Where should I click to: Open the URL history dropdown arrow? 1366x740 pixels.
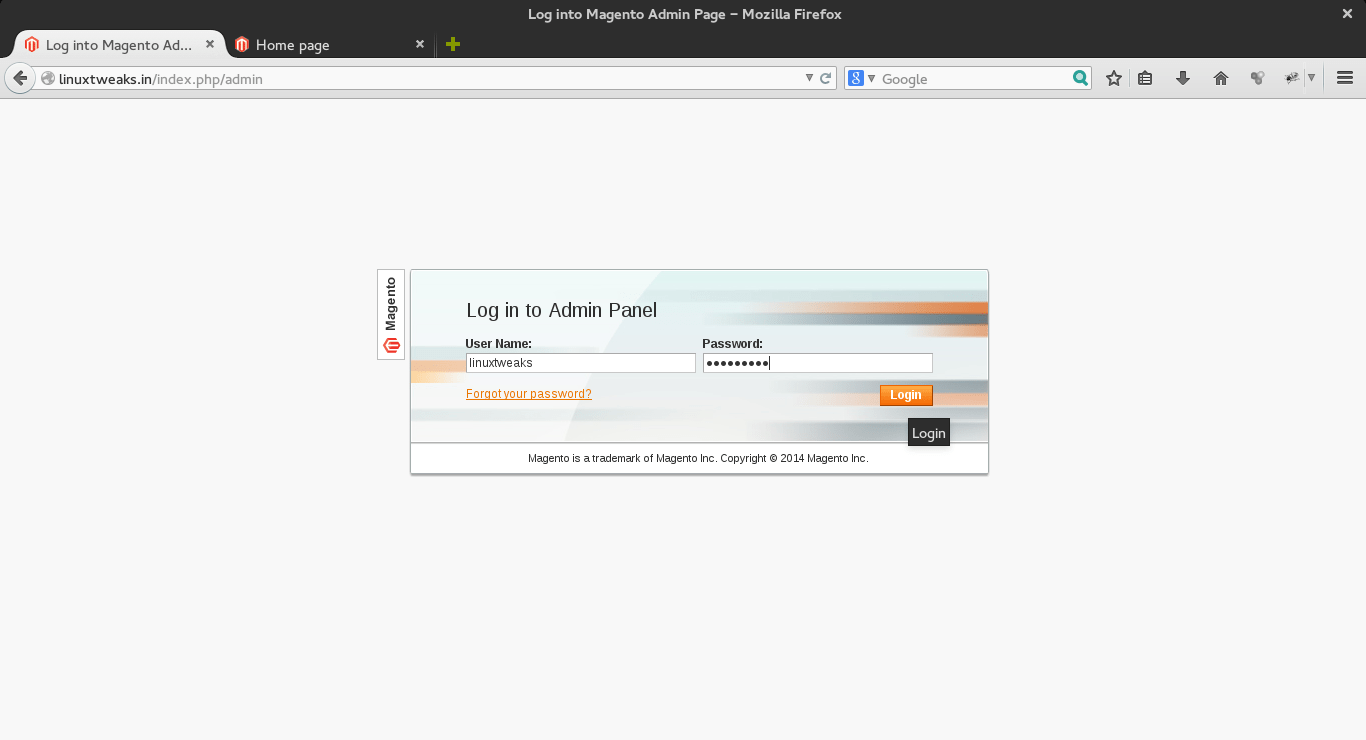point(809,78)
